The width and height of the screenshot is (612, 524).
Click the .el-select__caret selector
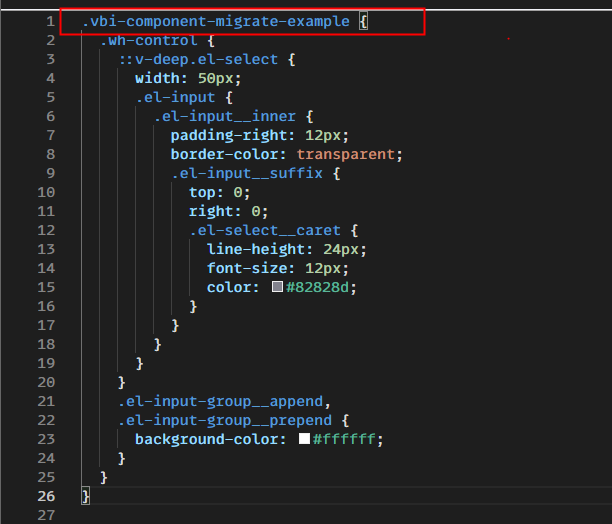[x=265, y=230]
